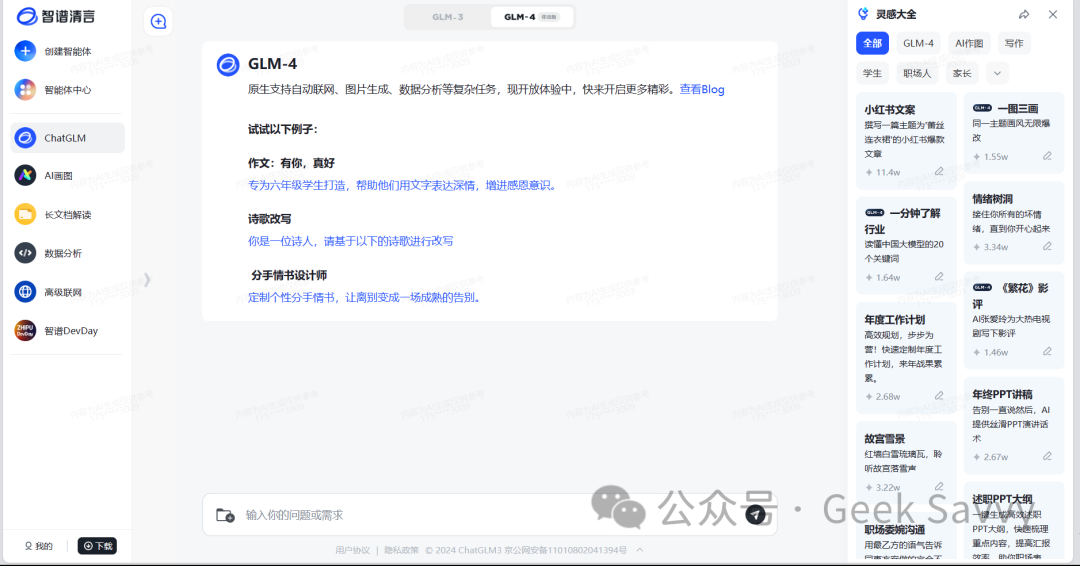Expand footer chevron next to 京公网安备

(x=640, y=549)
